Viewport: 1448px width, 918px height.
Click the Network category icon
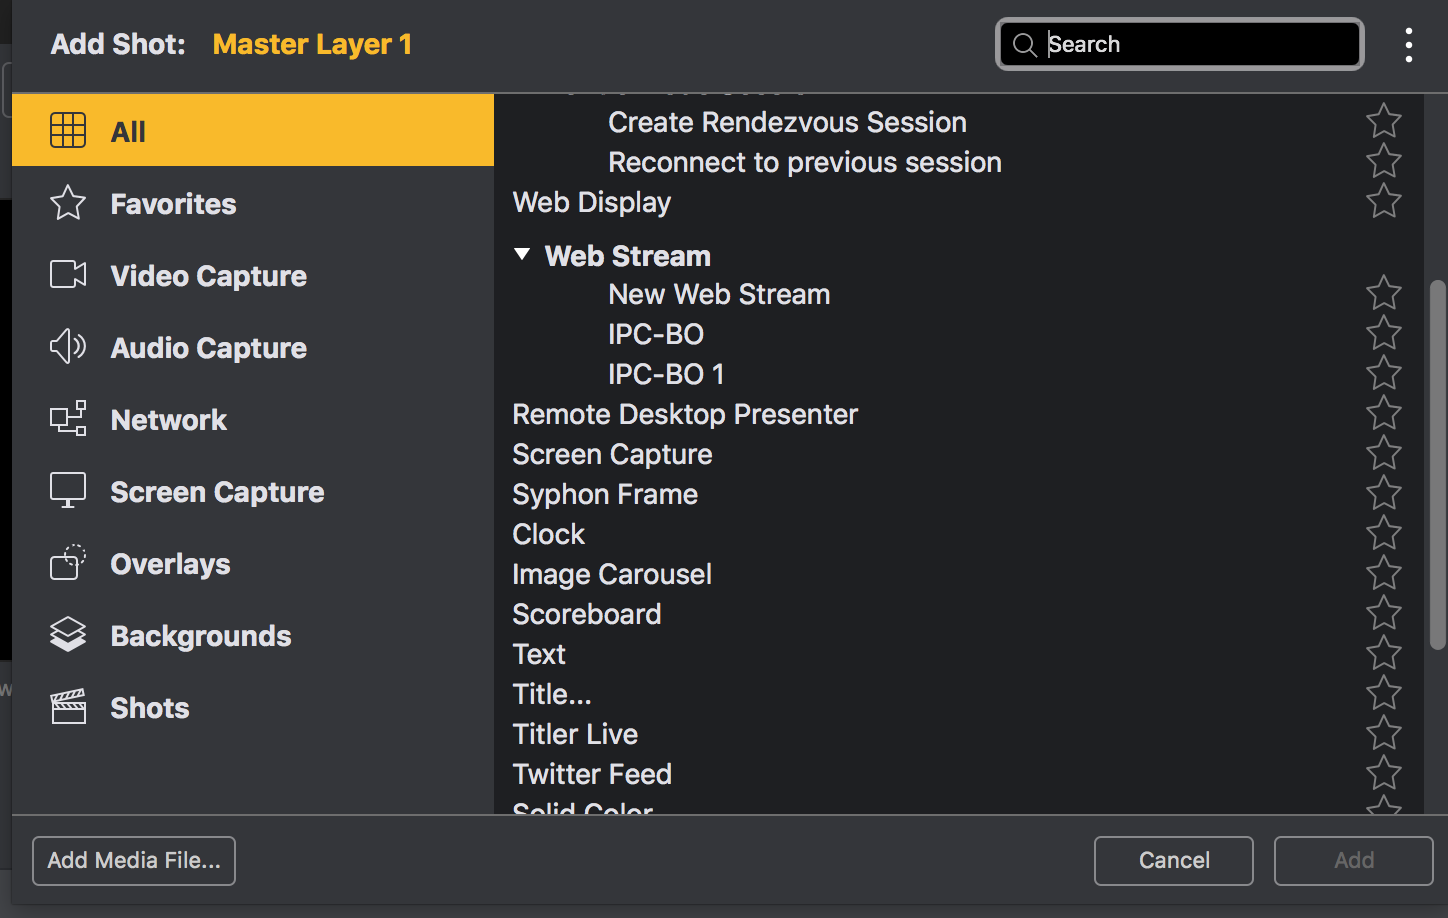(x=68, y=419)
